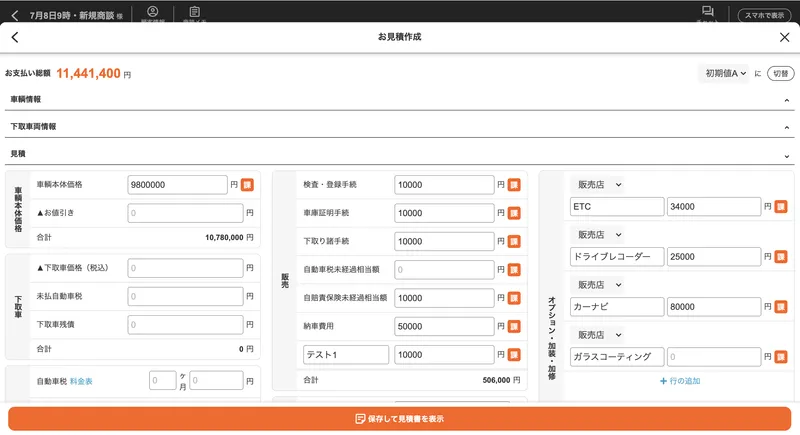Expand the 車輌情報 section

coord(399,99)
